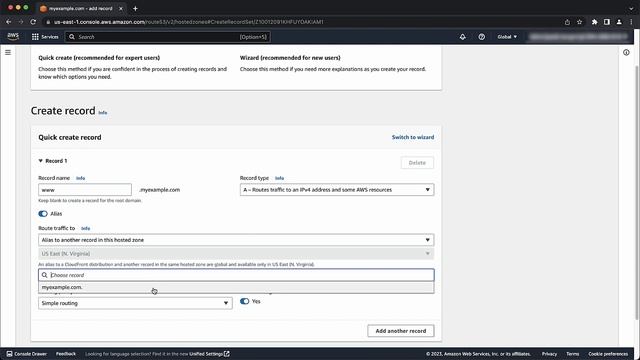Open a new browser tab
Screen dimensions: 640x360
(135, 8)
